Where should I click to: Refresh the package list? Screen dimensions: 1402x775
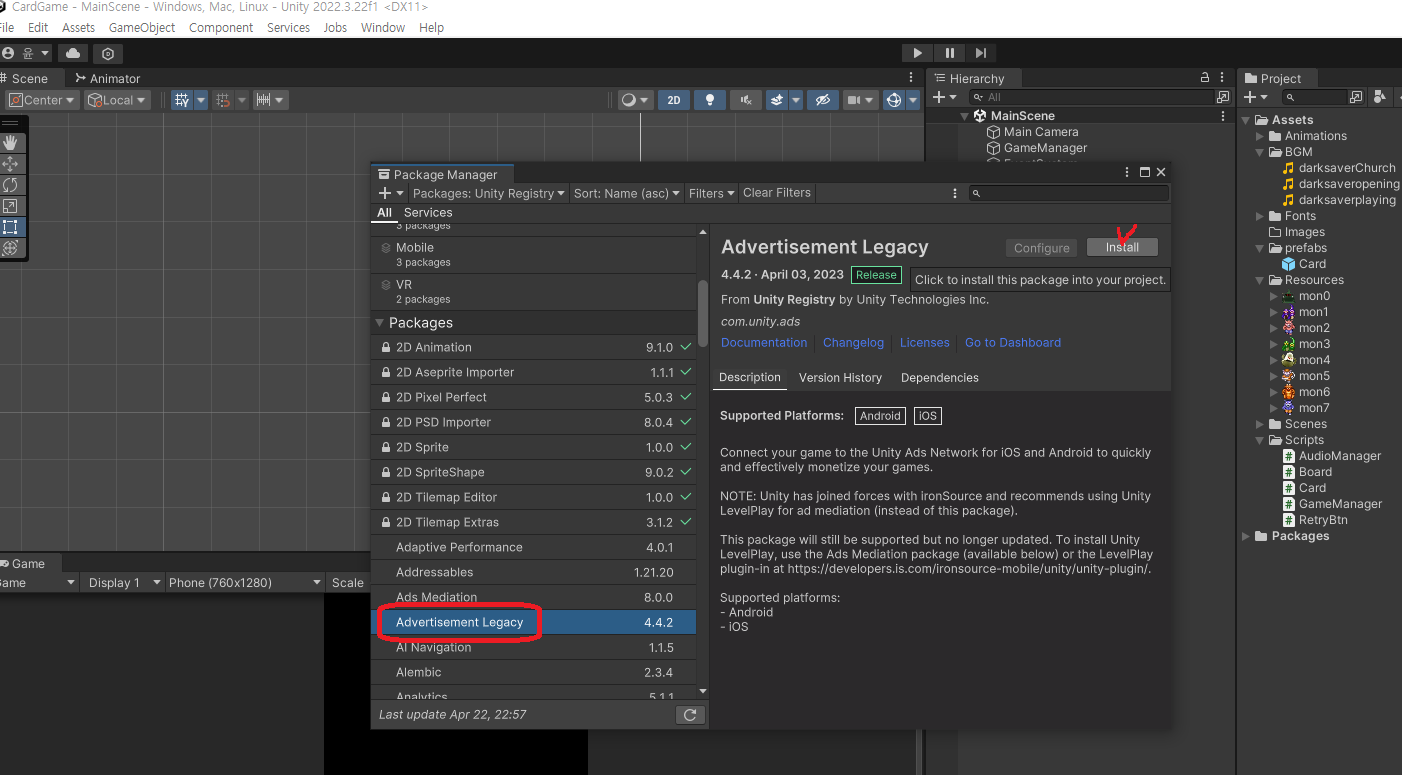pyautogui.click(x=690, y=715)
